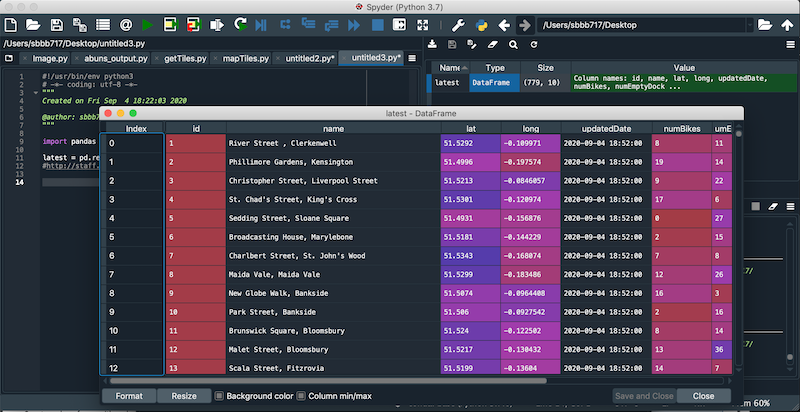This screenshot has height=412, width=800.
Task: Go forward with the right arrow icon
Action: [524, 25]
